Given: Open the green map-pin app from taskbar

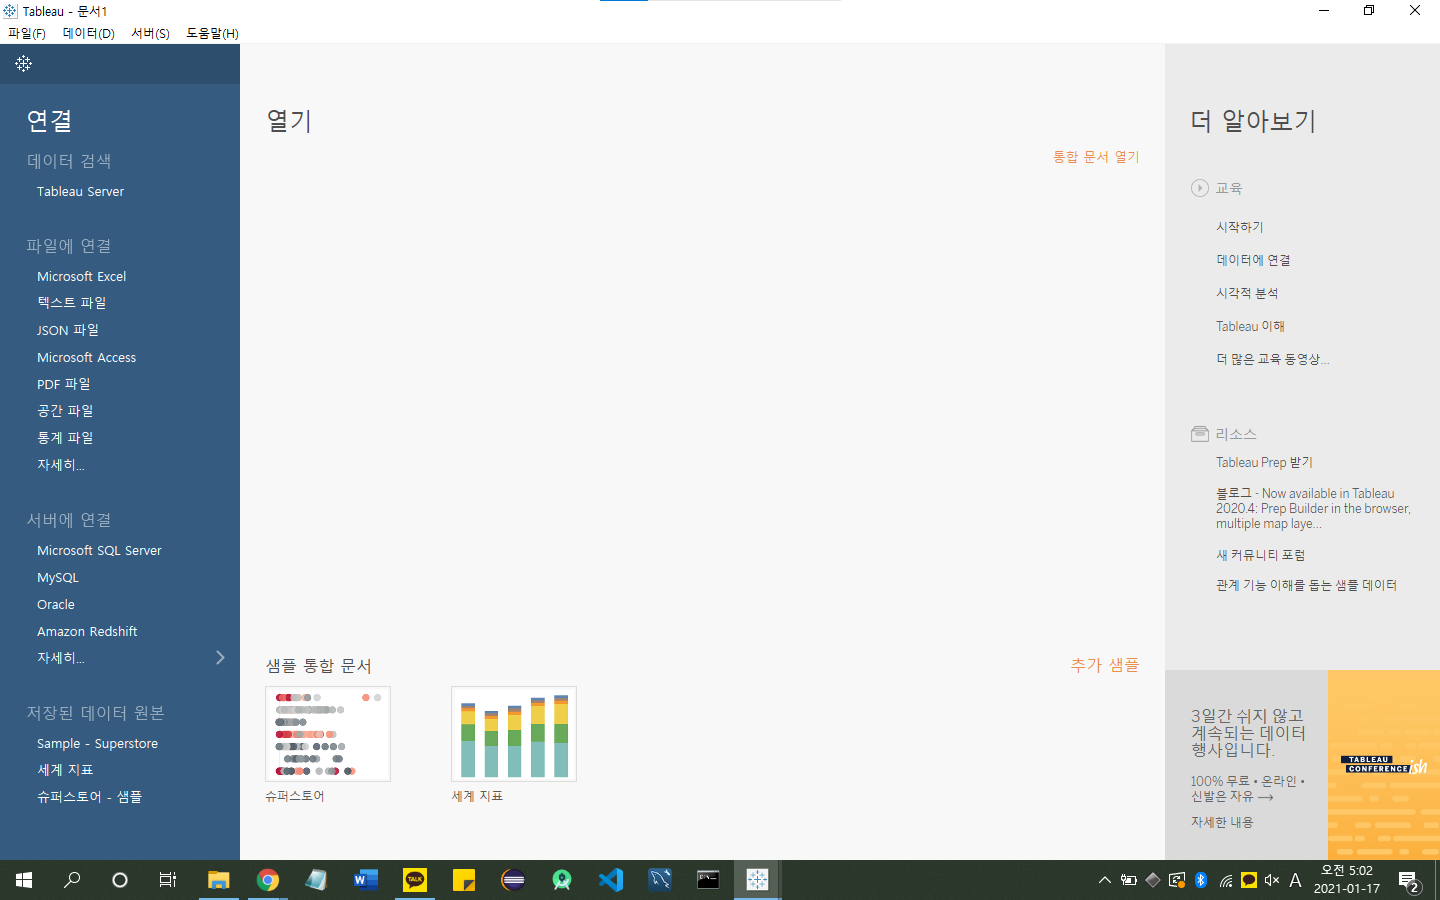Looking at the screenshot, I should point(562,880).
